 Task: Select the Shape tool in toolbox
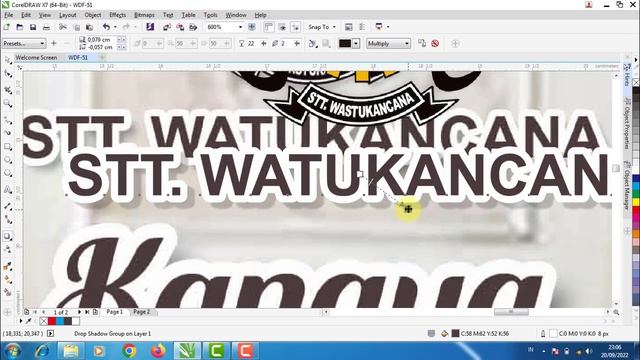pos(7,74)
